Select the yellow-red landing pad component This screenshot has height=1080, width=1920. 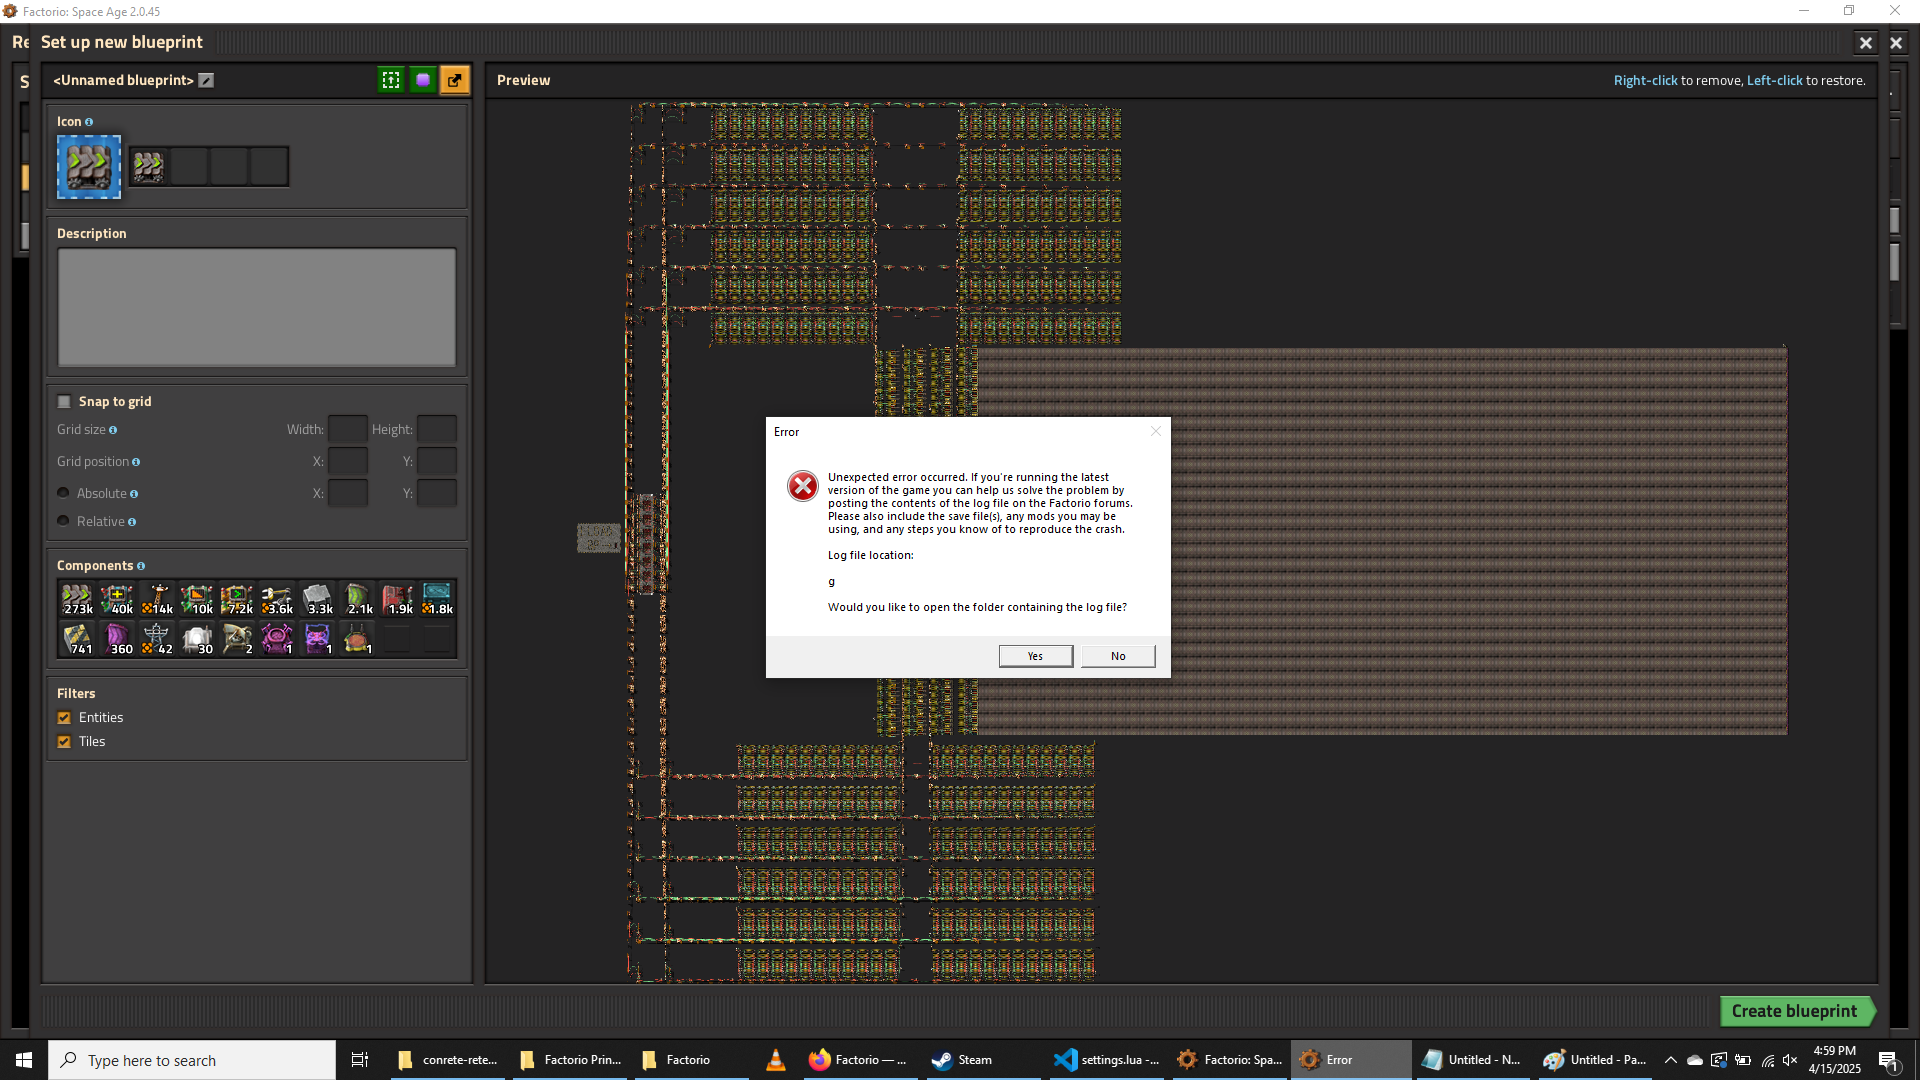point(357,639)
